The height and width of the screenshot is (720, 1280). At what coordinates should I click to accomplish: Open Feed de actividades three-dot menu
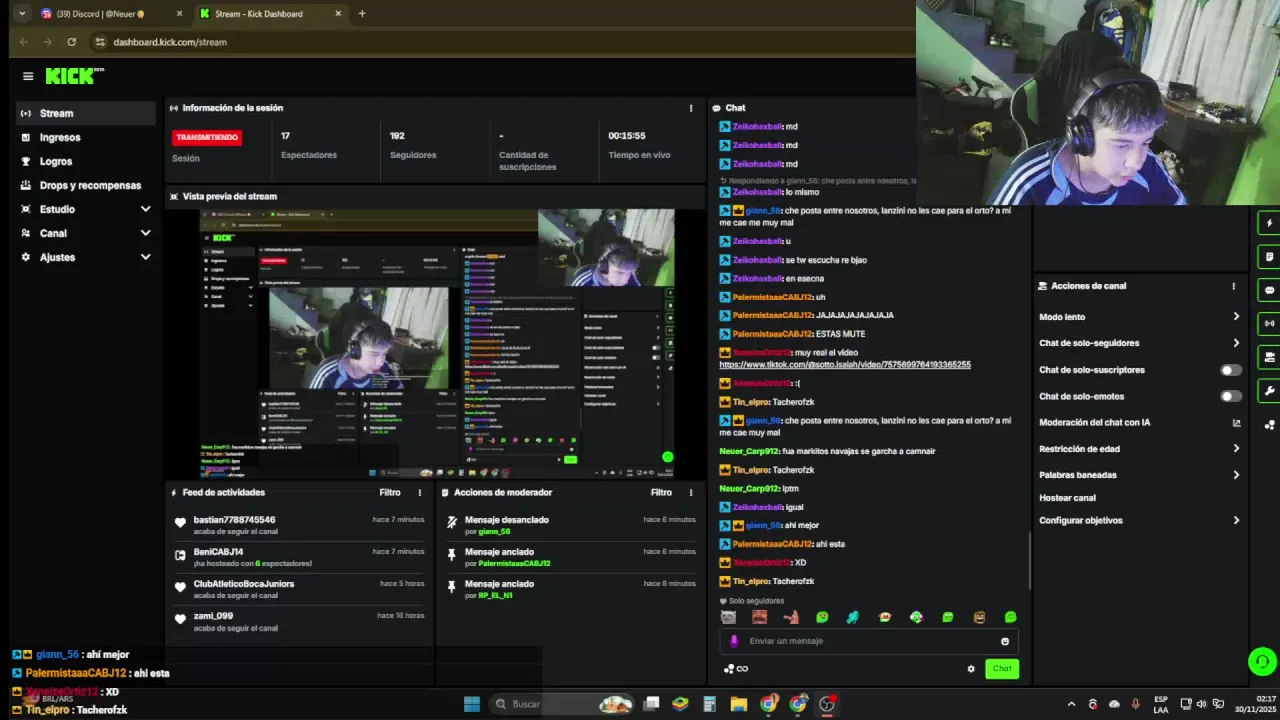(x=420, y=492)
